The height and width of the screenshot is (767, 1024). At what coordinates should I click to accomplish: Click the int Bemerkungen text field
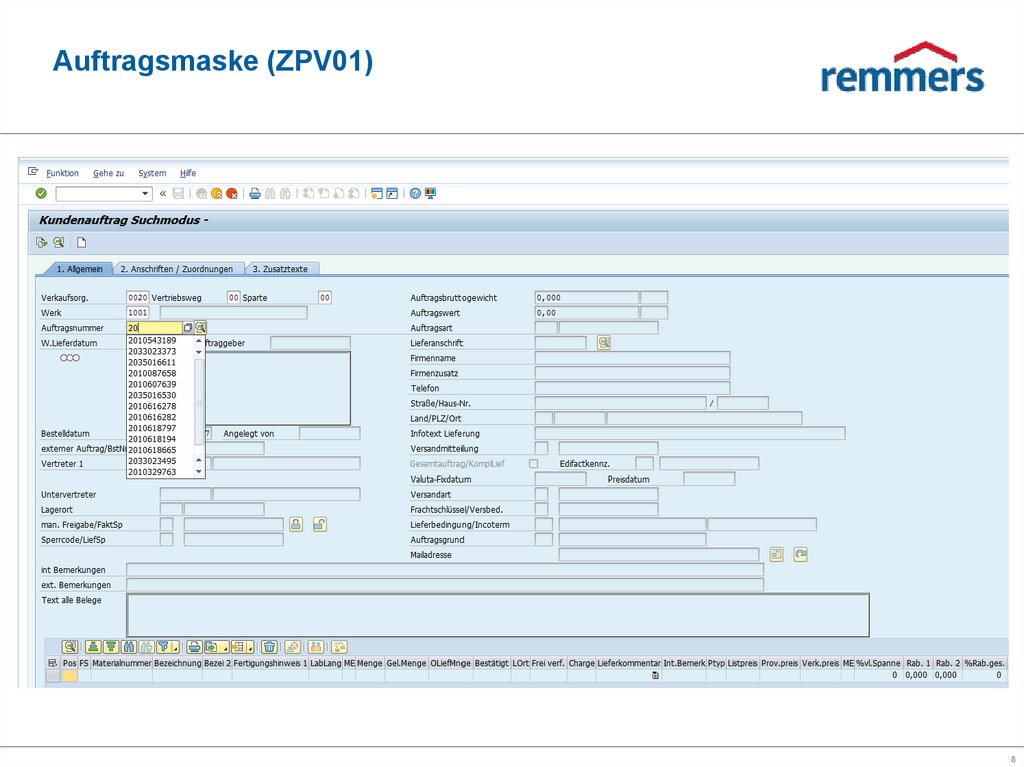click(445, 570)
